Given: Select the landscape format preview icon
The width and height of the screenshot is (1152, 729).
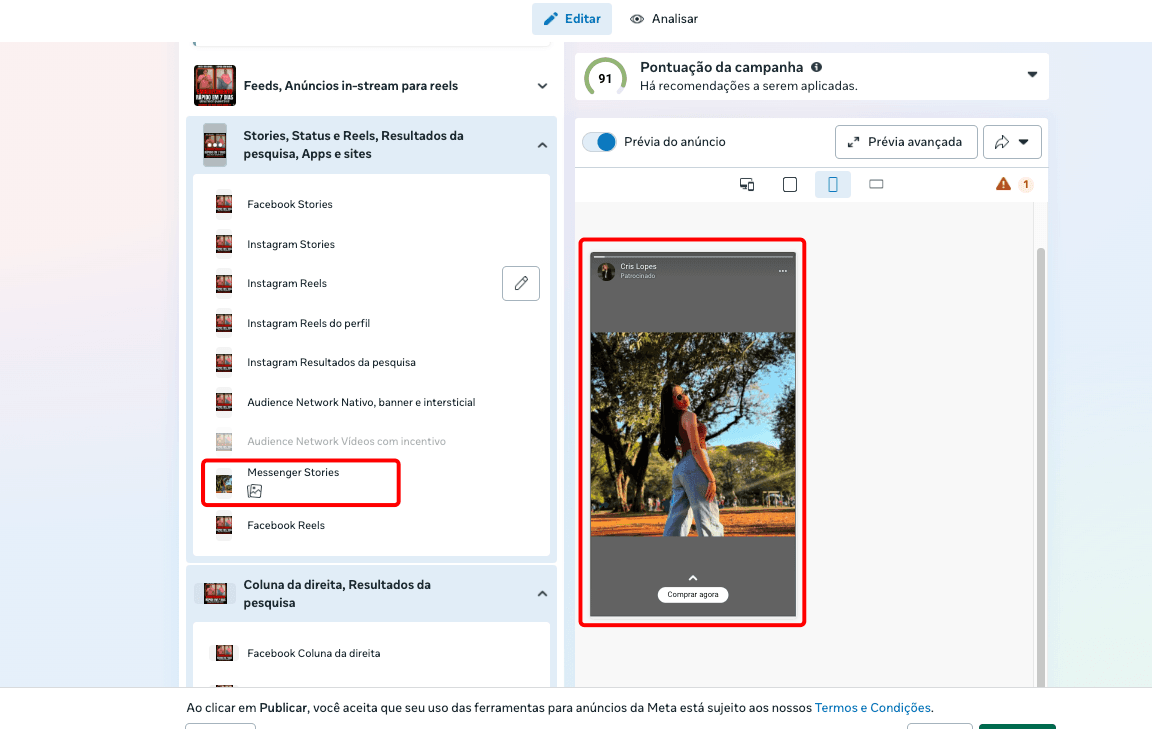Looking at the screenshot, I should coord(877,184).
